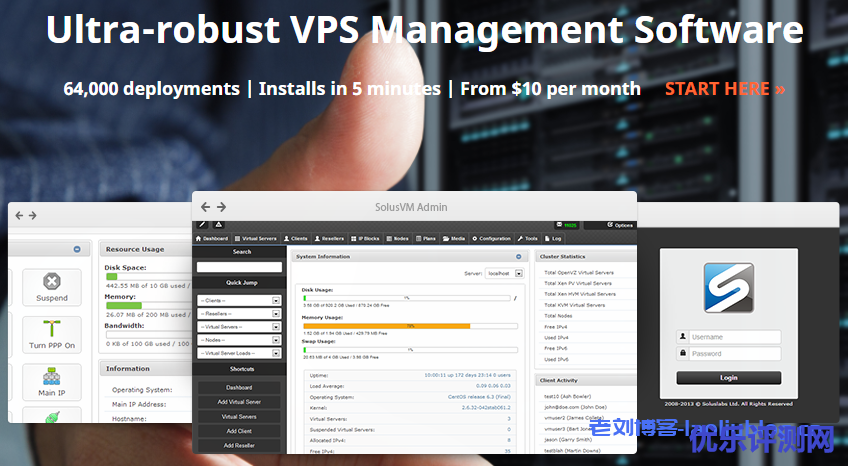
Task: Click the warning triangle icon in admin toolbar
Action: pos(218,225)
